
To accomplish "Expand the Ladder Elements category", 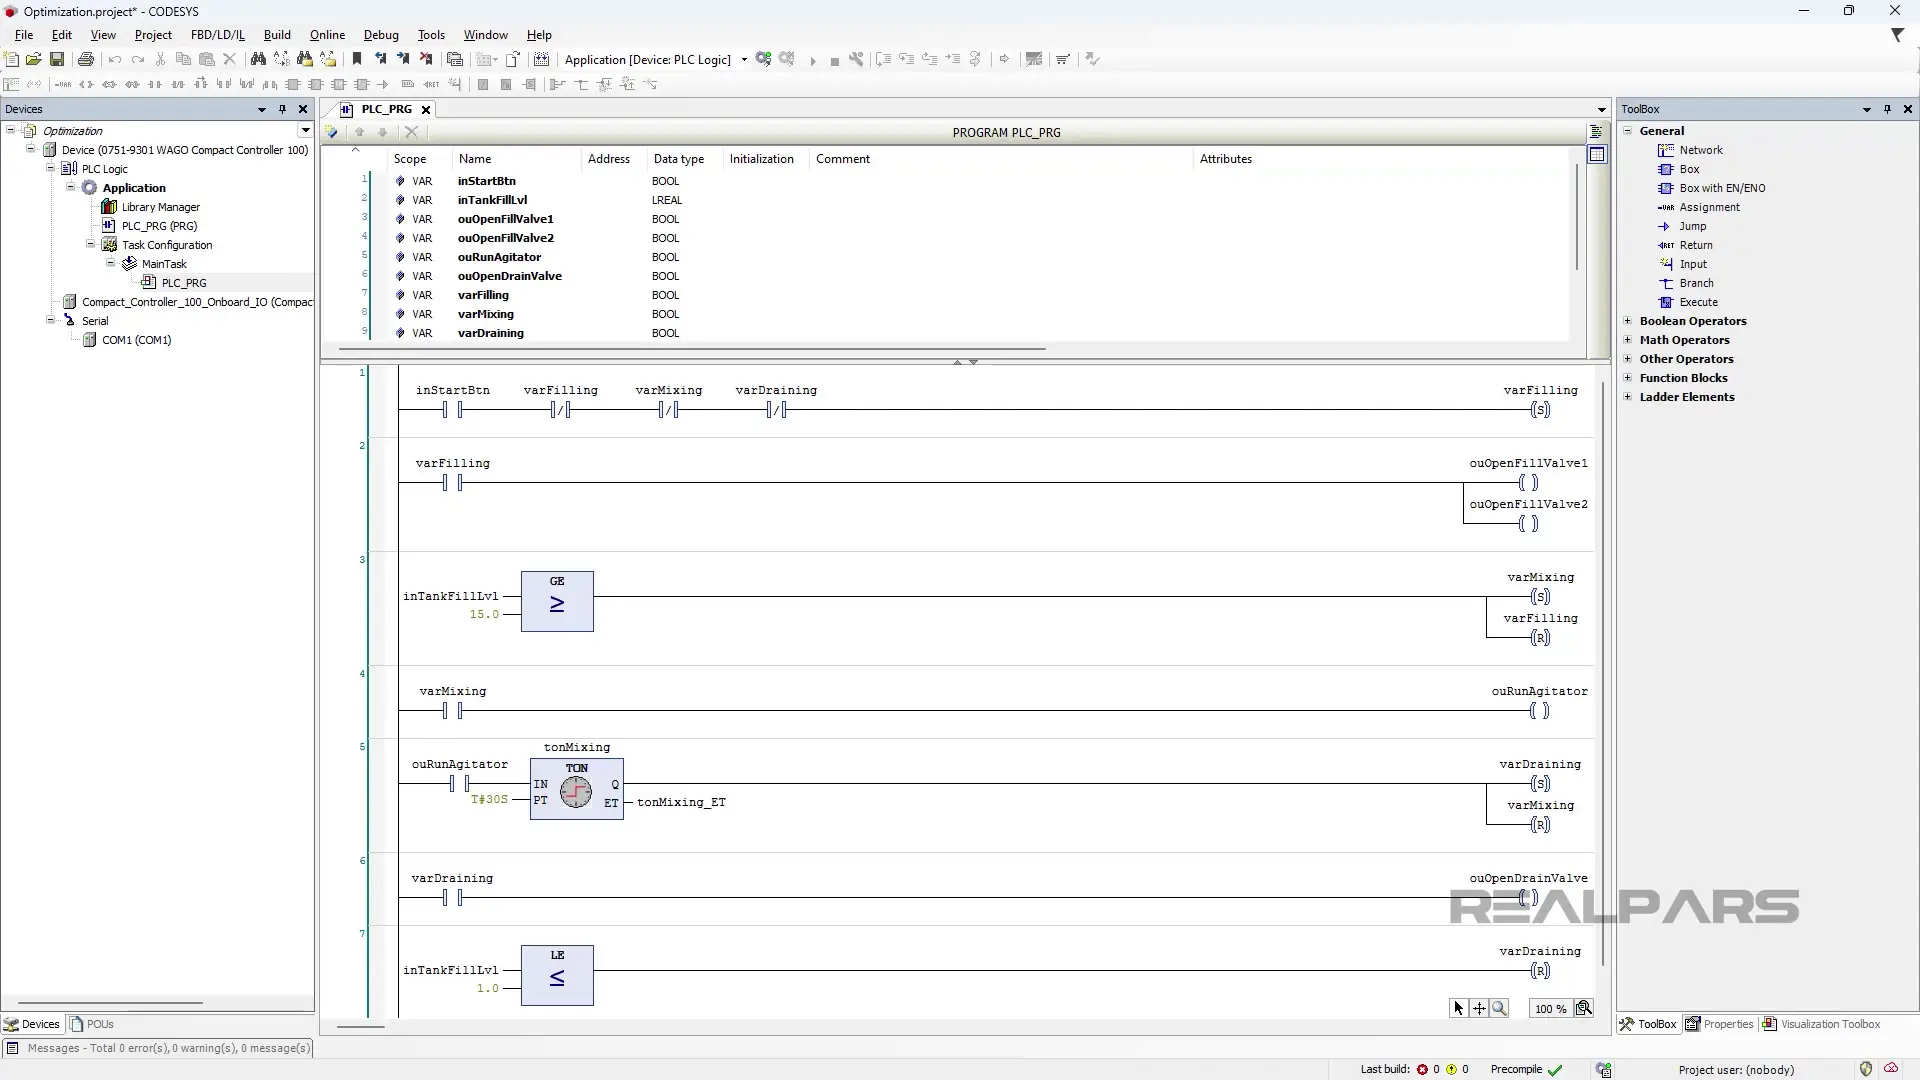I will click(1627, 397).
